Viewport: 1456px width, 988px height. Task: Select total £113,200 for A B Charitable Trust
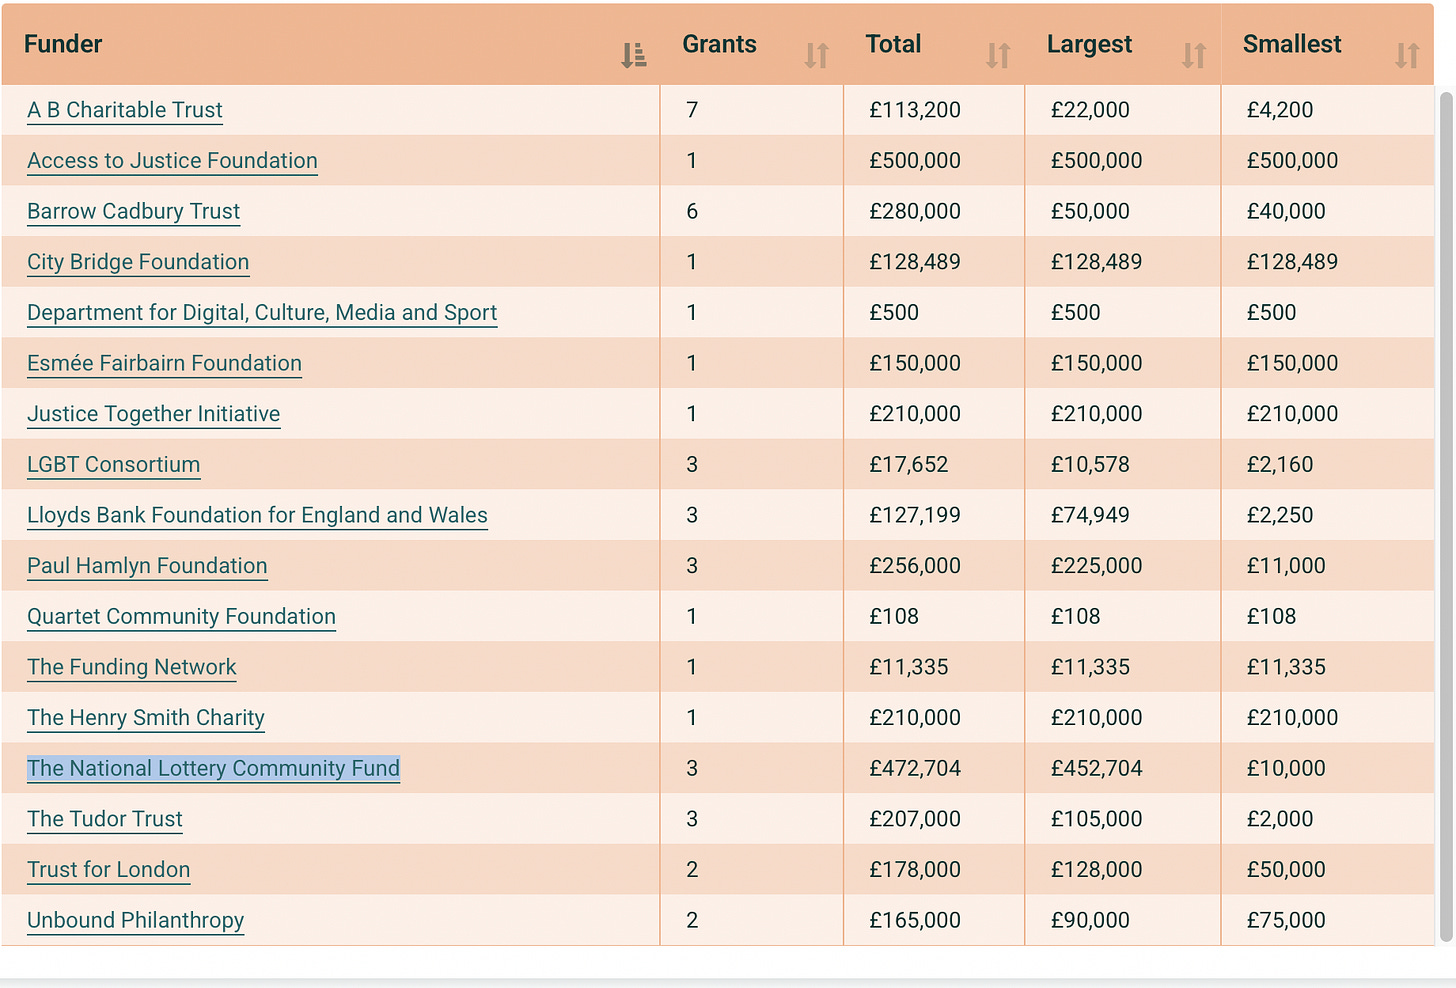(x=915, y=110)
